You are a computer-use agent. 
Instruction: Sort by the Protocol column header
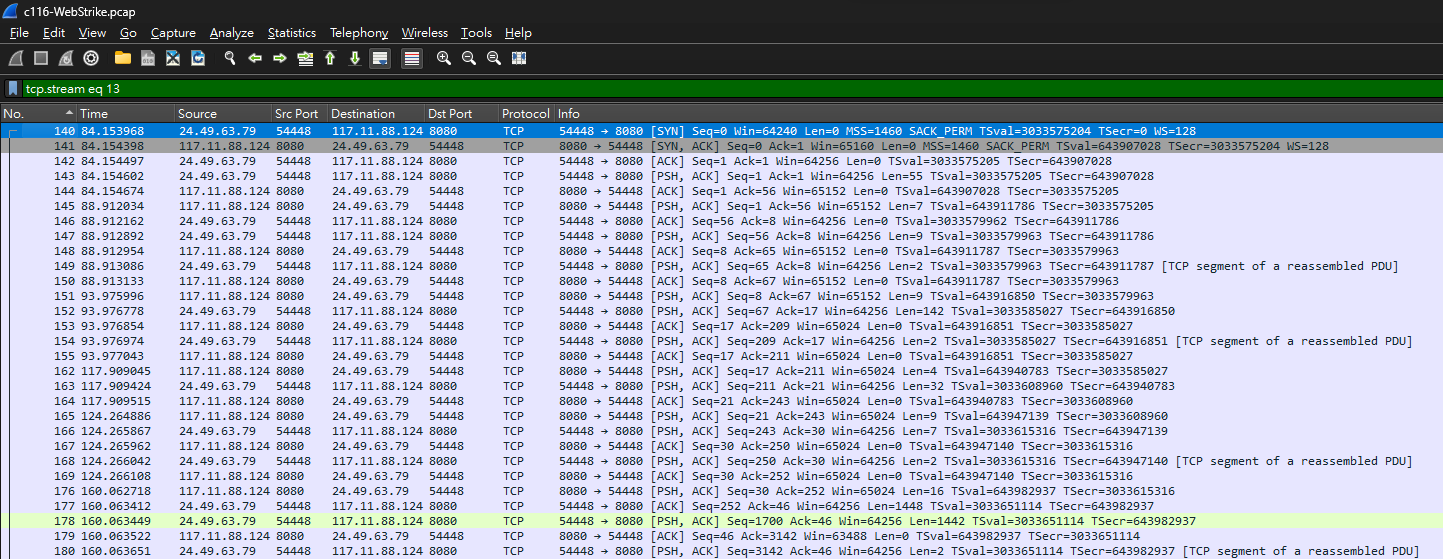526,114
